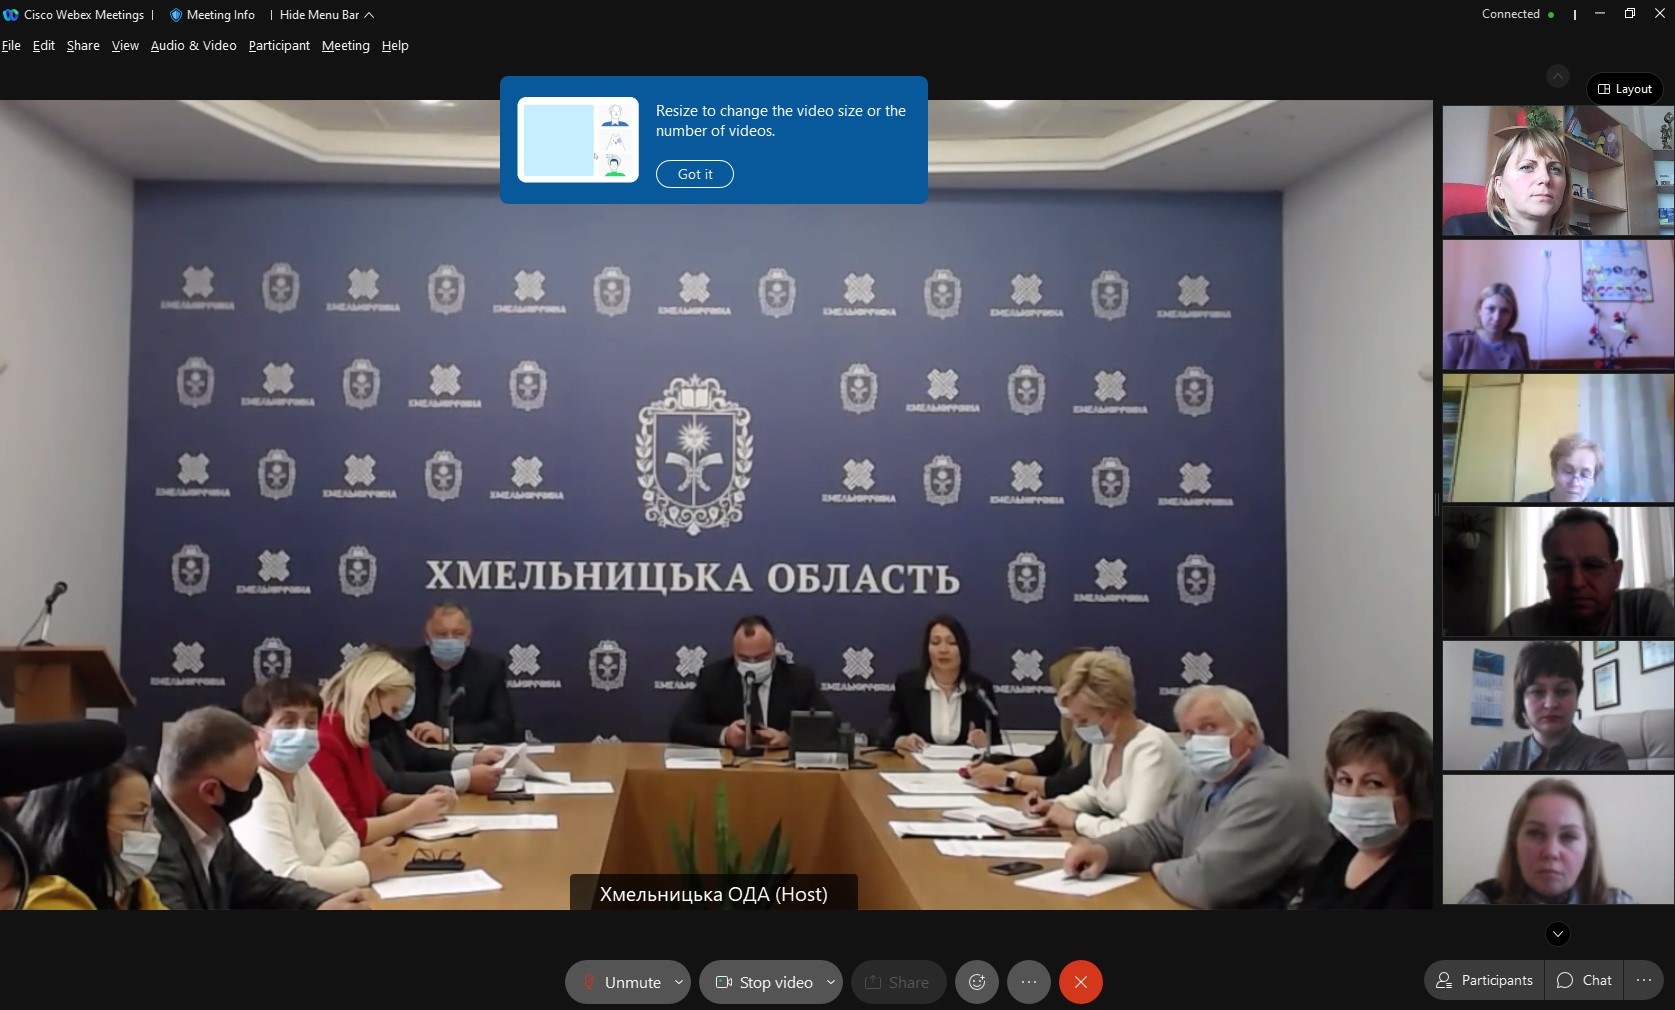Select the top participant video thumbnail
1675x1010 pixels.
(1557, 171)
